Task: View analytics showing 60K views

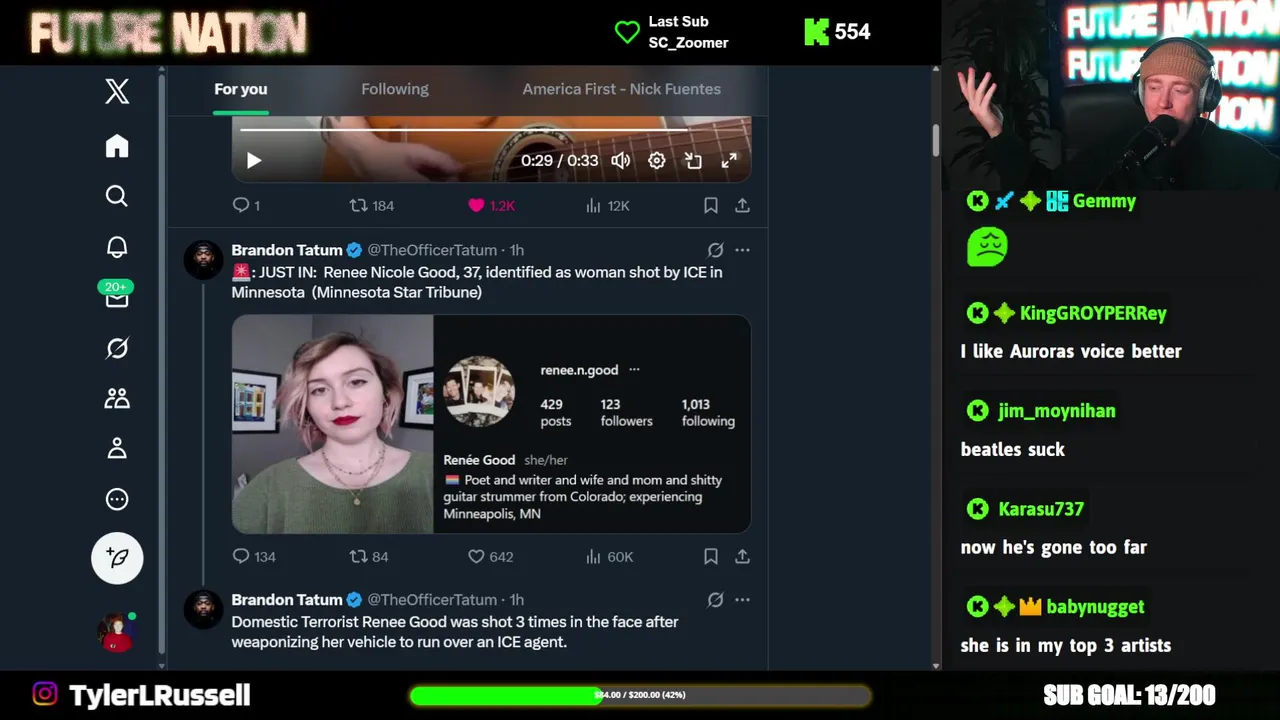Action: click(609, 556)
